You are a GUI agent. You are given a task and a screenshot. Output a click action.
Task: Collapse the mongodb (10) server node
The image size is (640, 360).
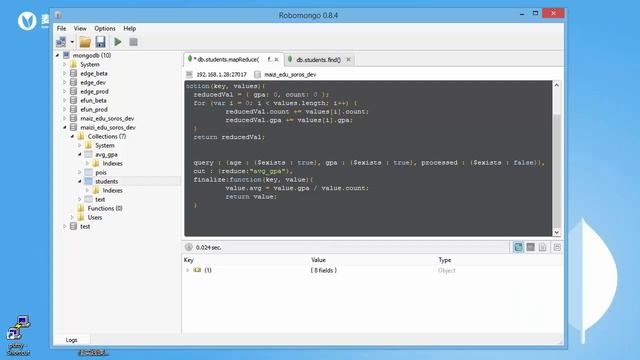pos(58,55)
